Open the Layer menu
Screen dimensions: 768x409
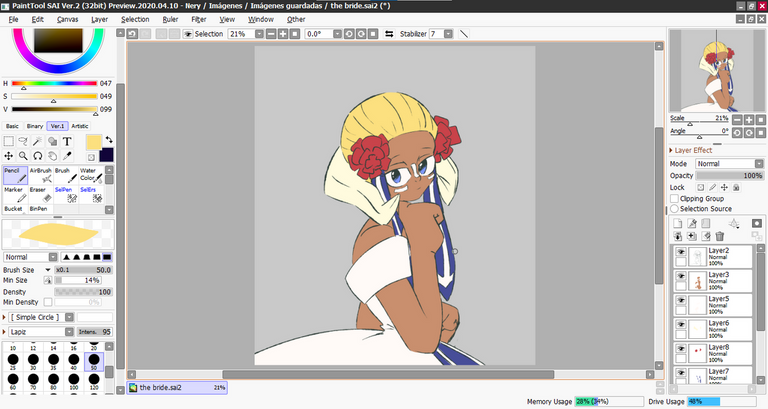[99, 19]
